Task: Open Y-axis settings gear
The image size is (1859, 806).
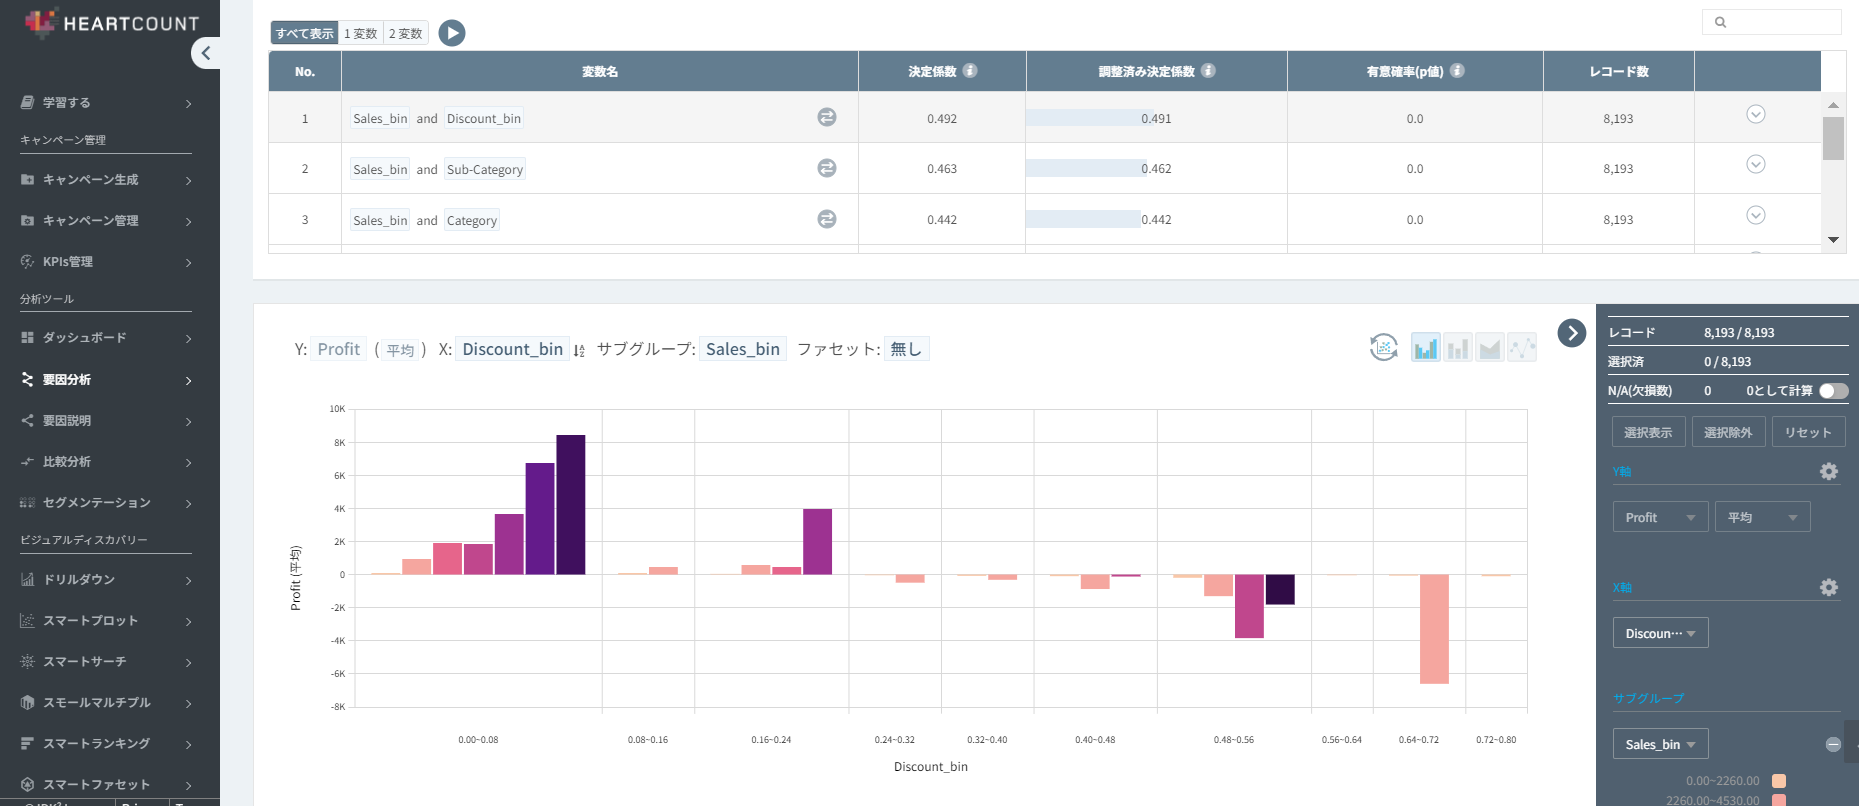Action: (1829, 472)
